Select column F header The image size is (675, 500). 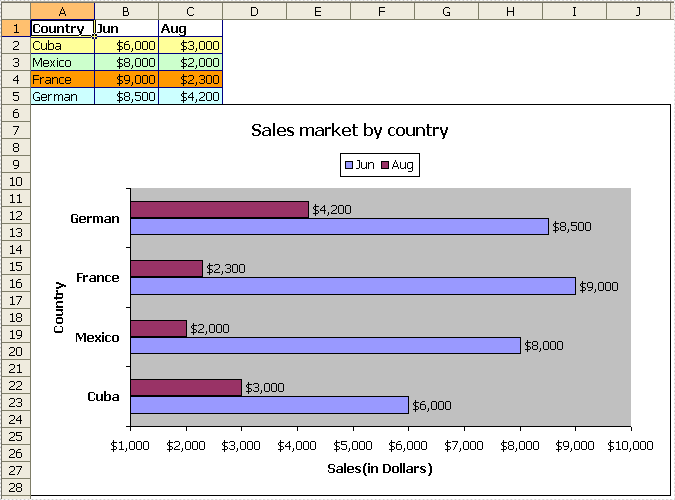pyautogui.click(x=382, y=12)
